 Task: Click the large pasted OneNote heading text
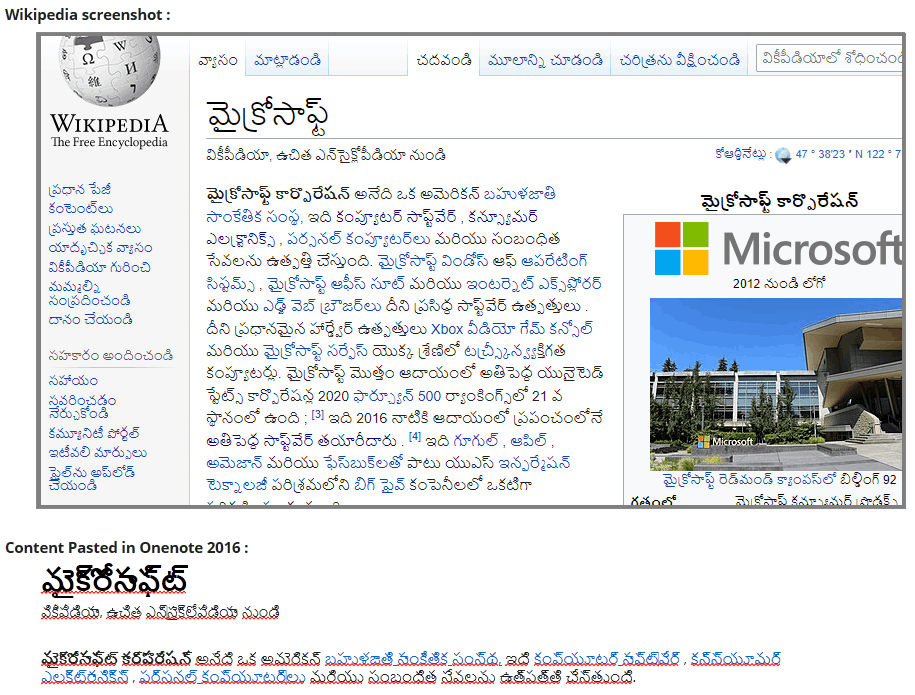pyautogui.click(x=114, y=581)
